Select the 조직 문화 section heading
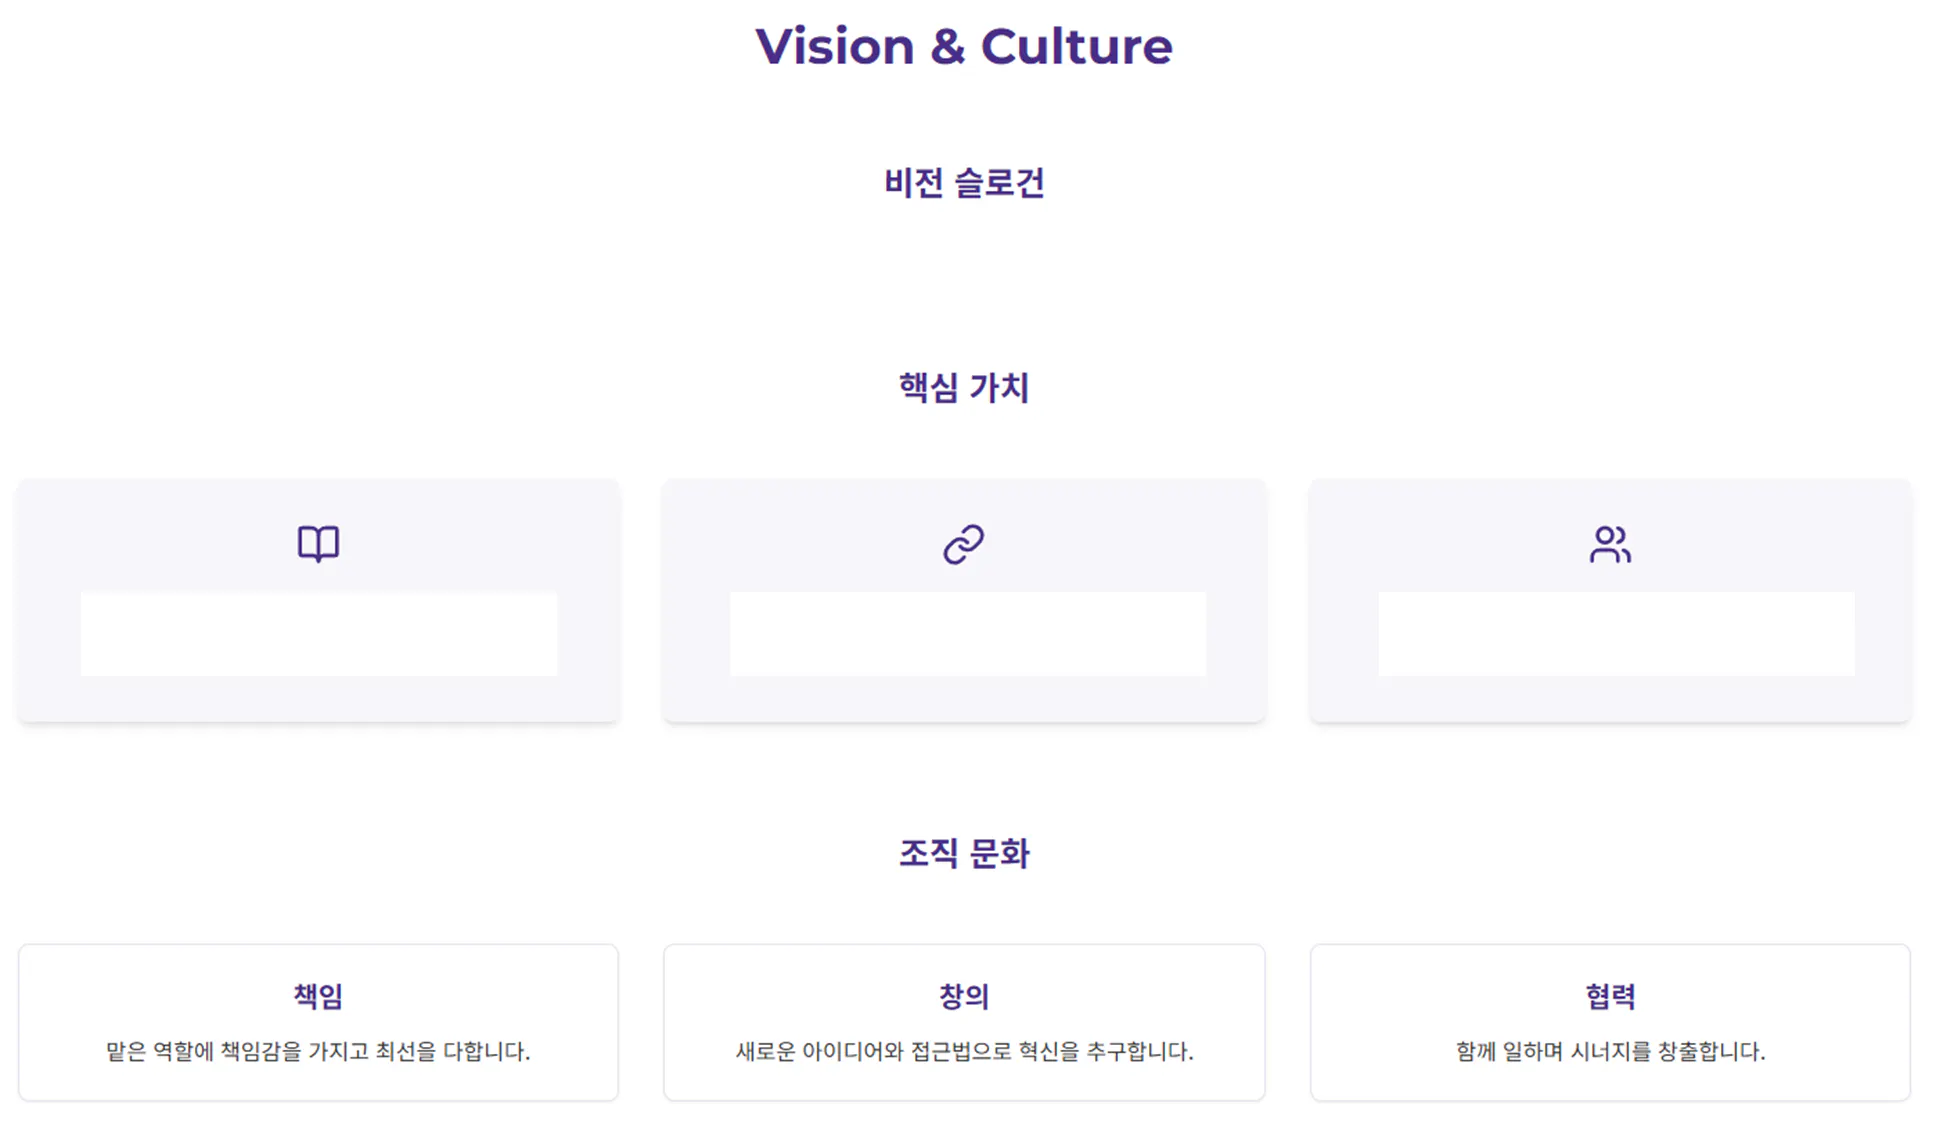The image size is (1936, 1125). pyautogui.click(x=964, y=853)
